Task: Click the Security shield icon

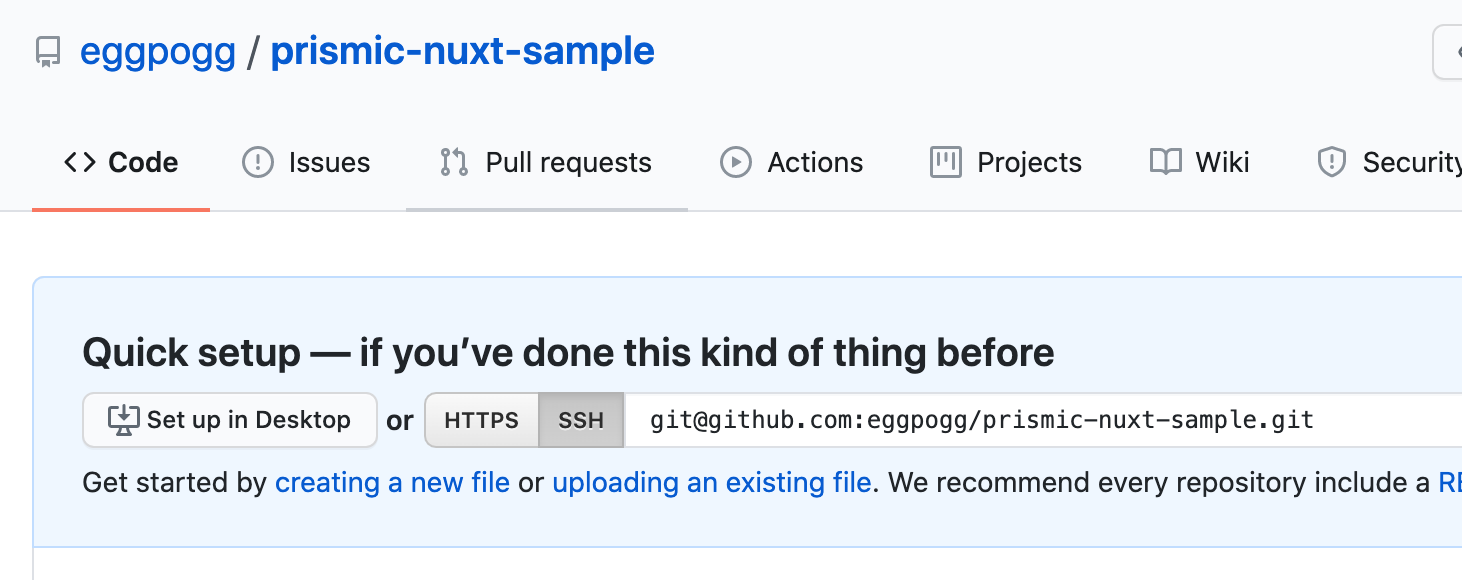Action: click(x=1332, y=162)
